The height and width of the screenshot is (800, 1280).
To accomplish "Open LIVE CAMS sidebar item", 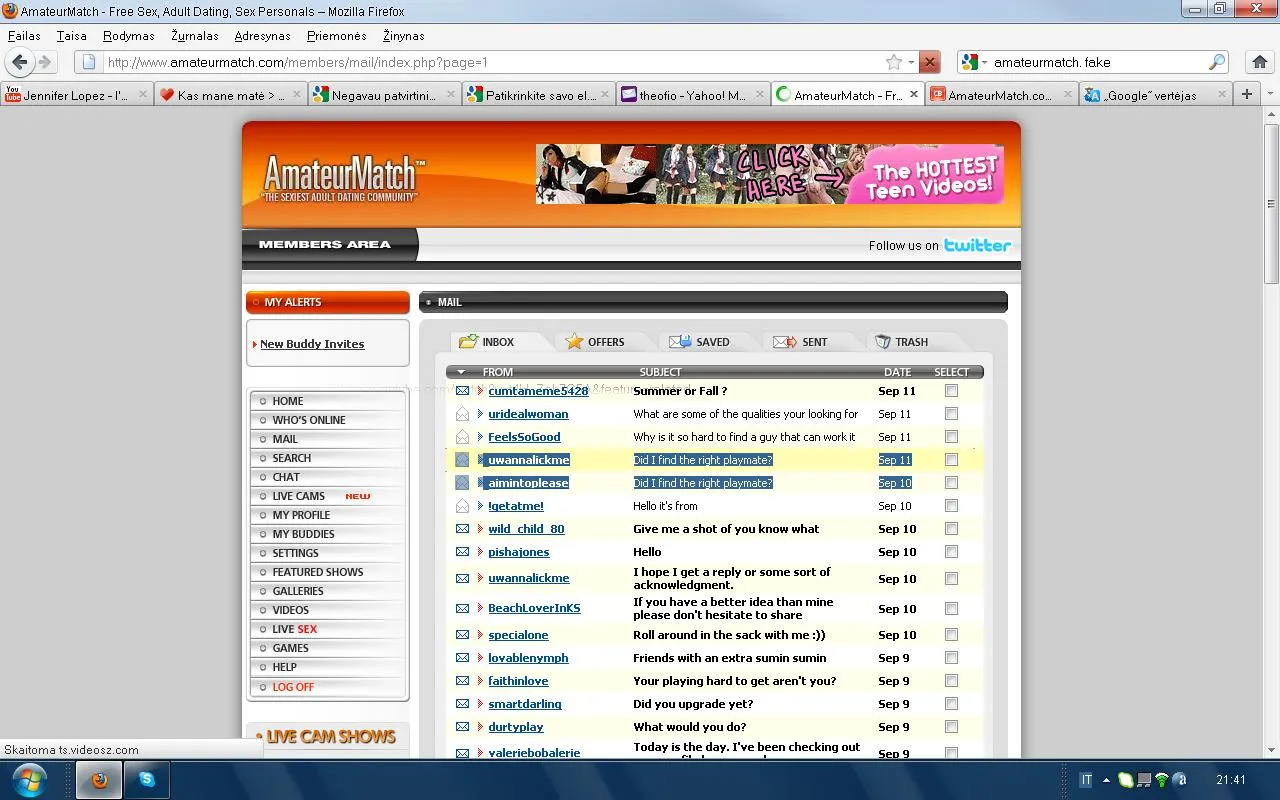I will 298,496.
